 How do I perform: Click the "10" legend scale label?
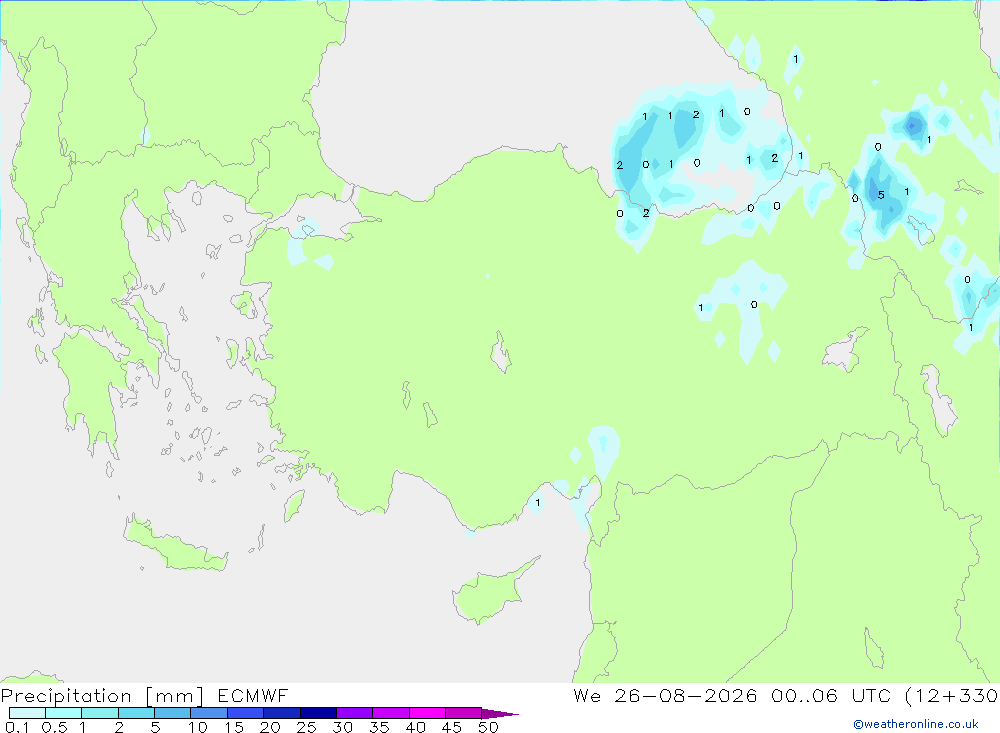point(198,727)
